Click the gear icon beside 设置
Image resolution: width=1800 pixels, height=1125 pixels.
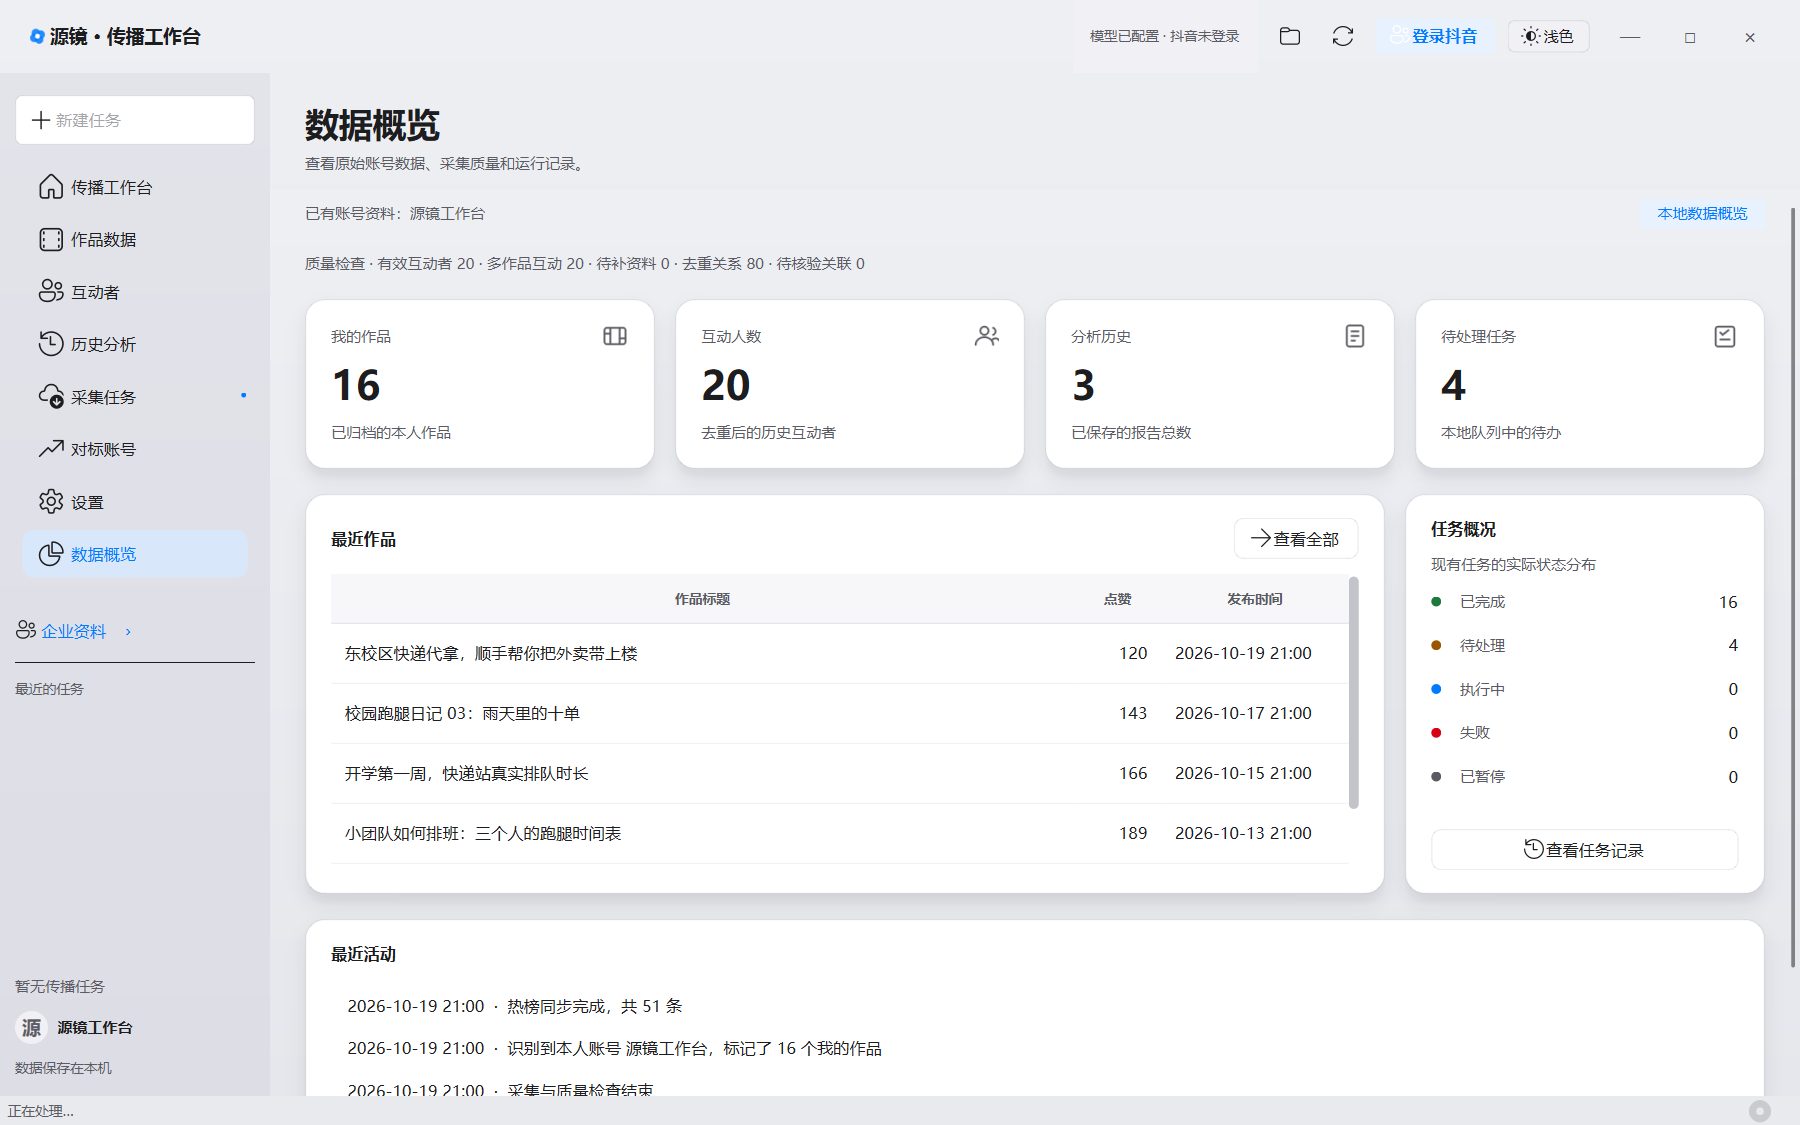pyautogui.click(x=51, y=502)
